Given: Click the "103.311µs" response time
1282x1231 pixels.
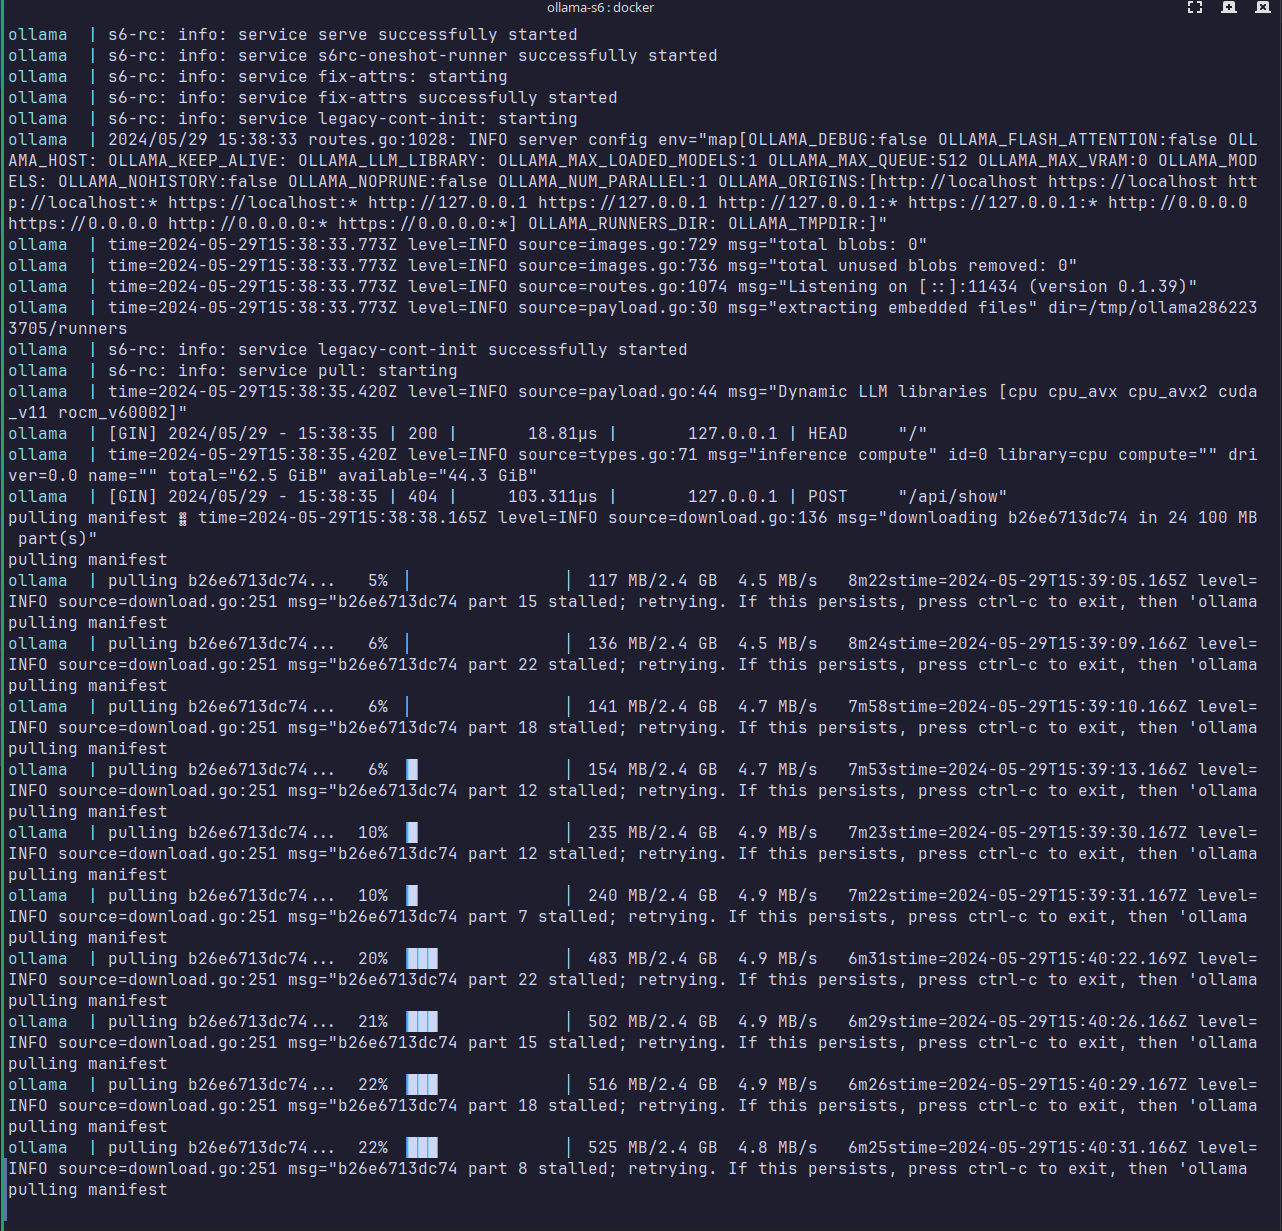Looking at the screenshot, I should pyautogui.click(x=553, y=497).
